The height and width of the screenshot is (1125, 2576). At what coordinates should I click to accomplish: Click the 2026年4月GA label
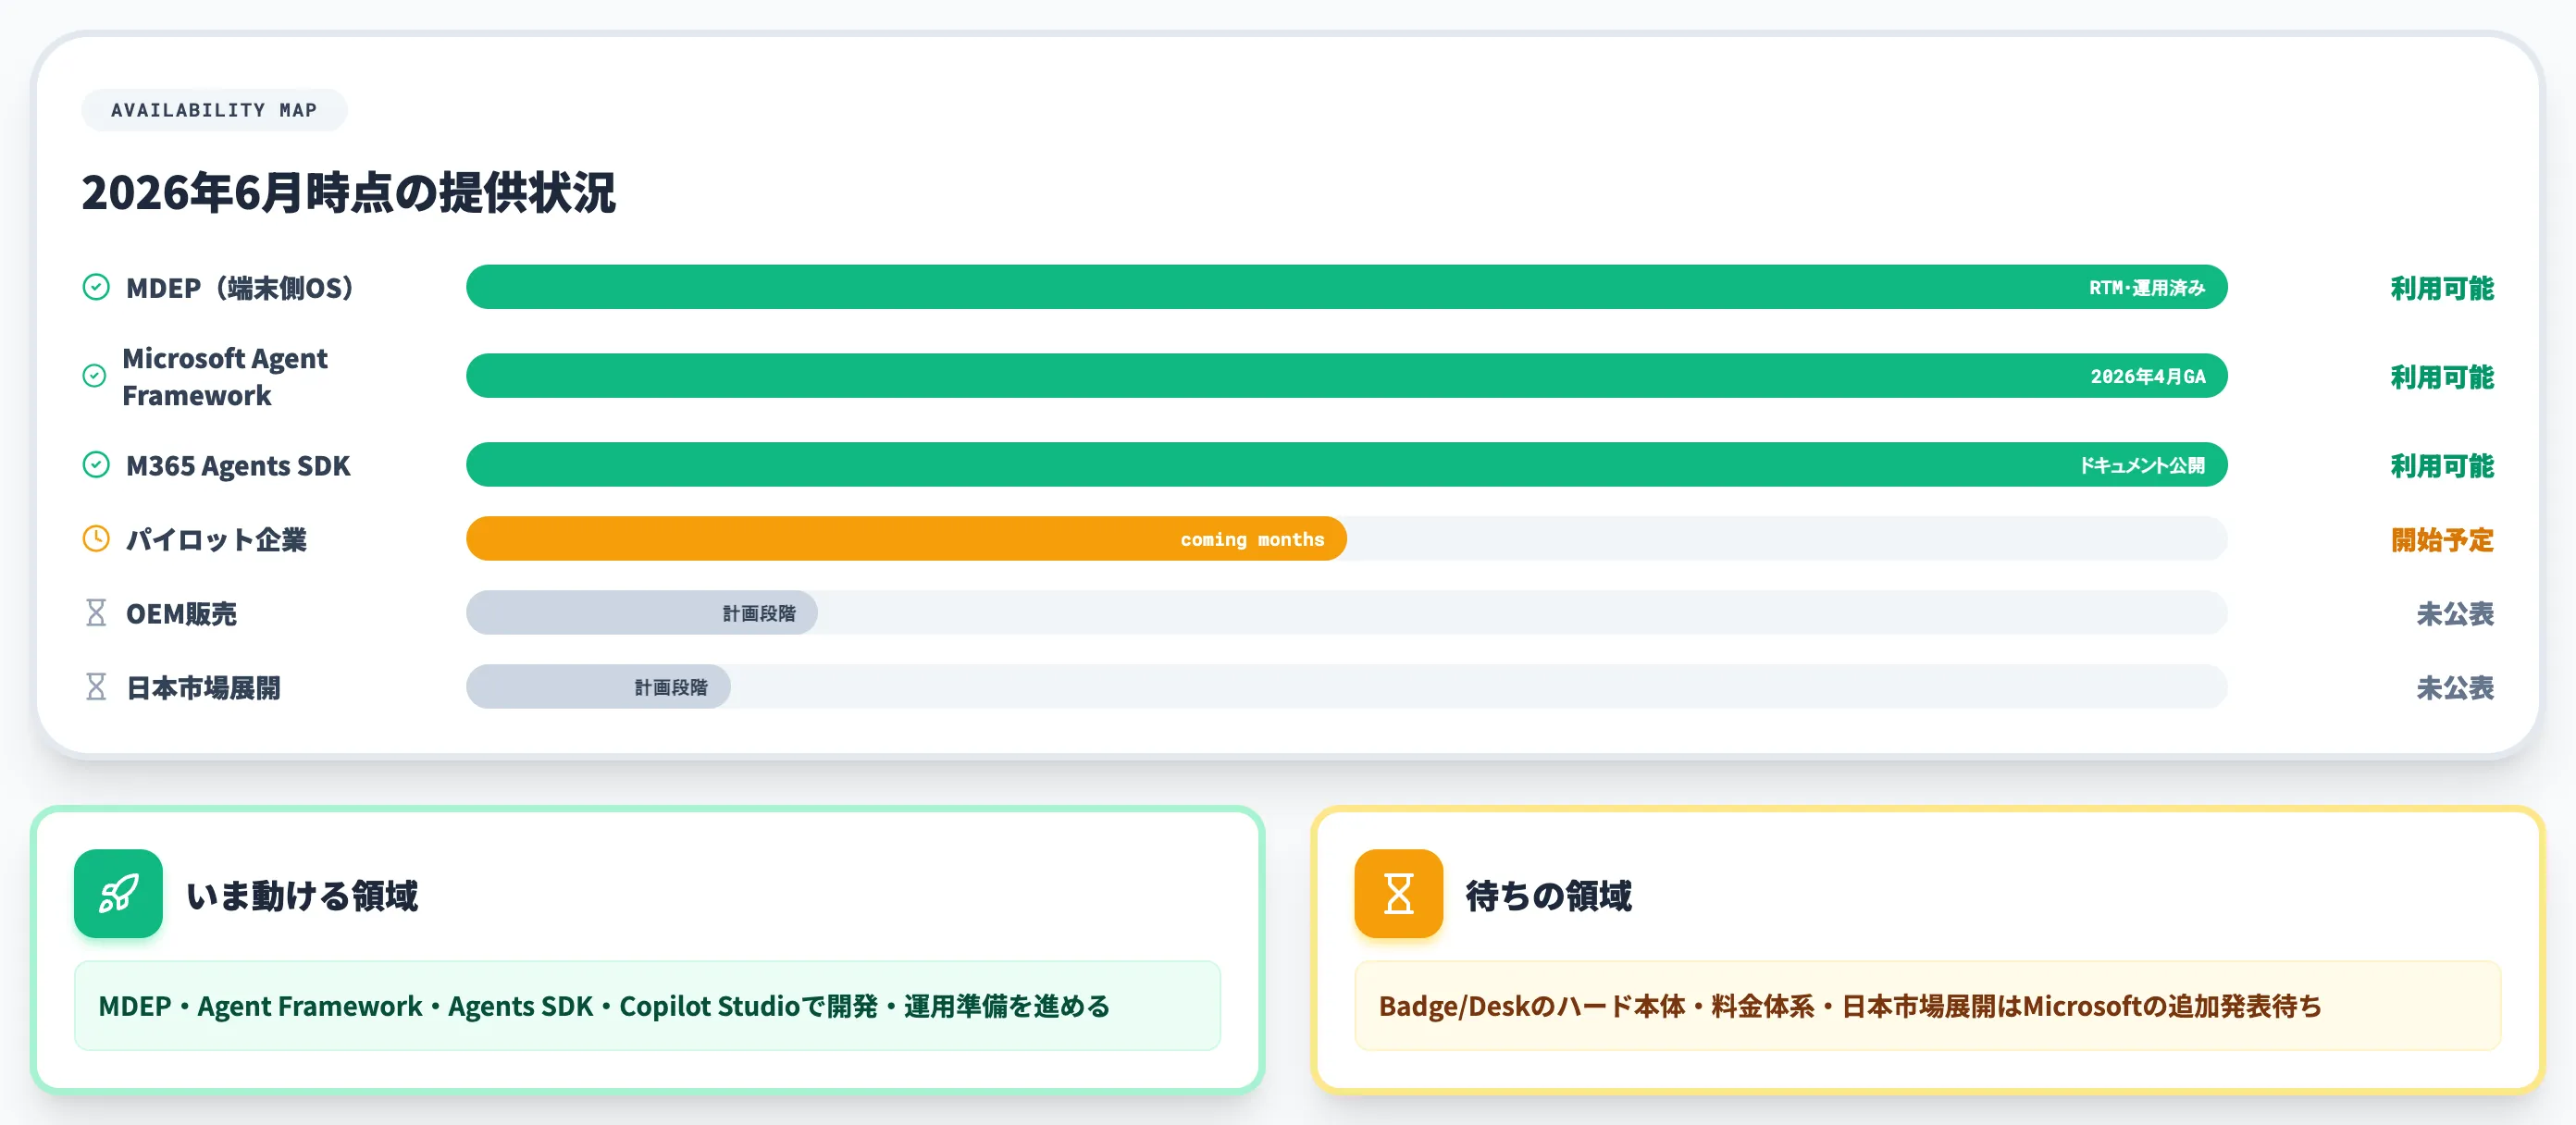2147,377
